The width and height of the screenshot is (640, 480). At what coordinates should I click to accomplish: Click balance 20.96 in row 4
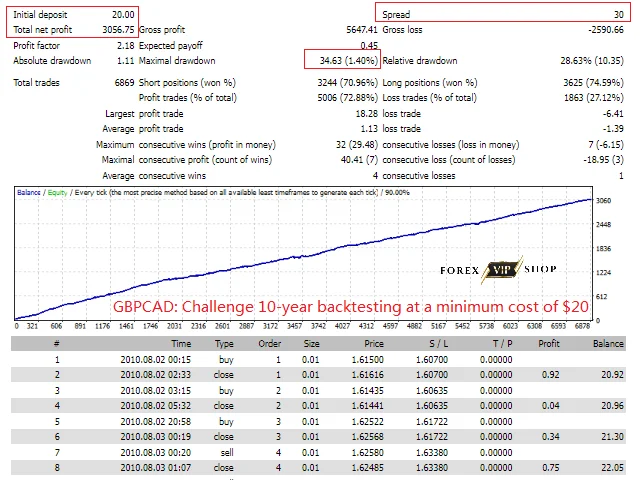tap(612, 406)
